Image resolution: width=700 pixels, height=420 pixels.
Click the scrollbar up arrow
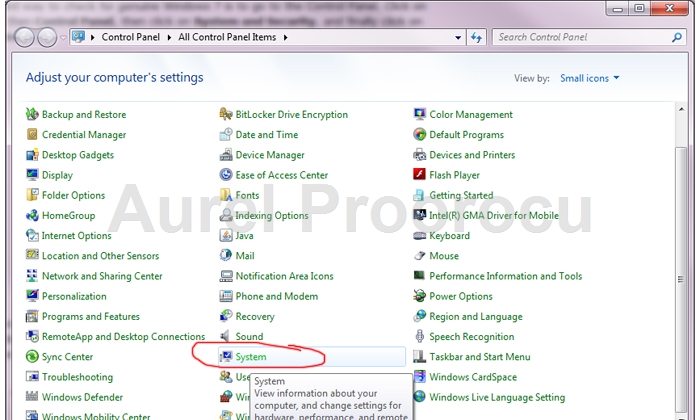point(681,109)
